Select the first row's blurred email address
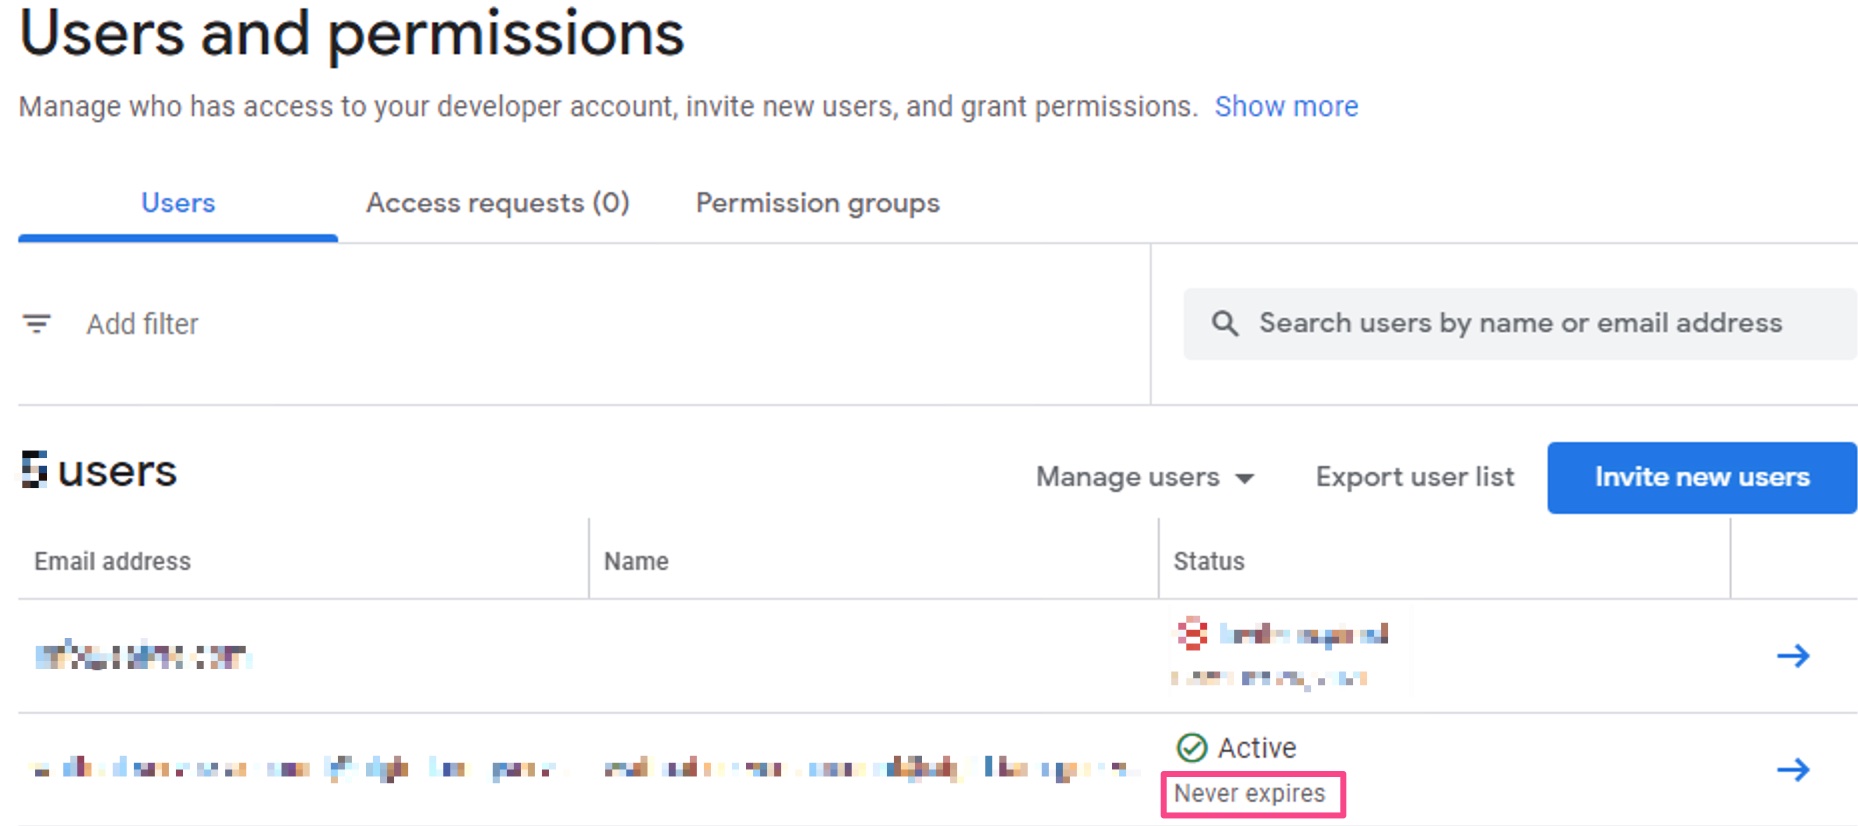 coord(141,656)
